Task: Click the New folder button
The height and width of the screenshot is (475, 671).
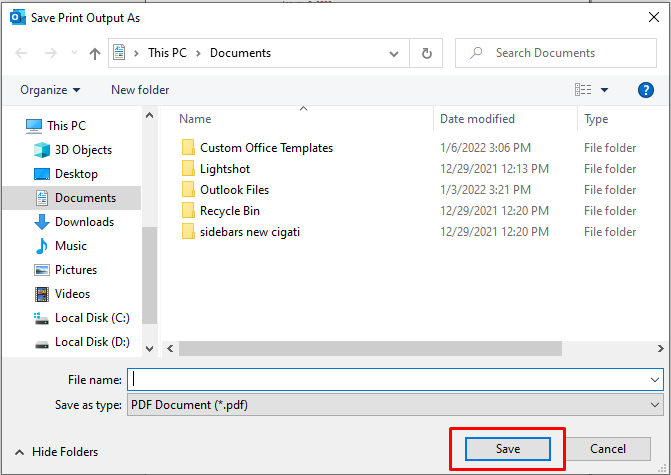Action: point(140,90)
